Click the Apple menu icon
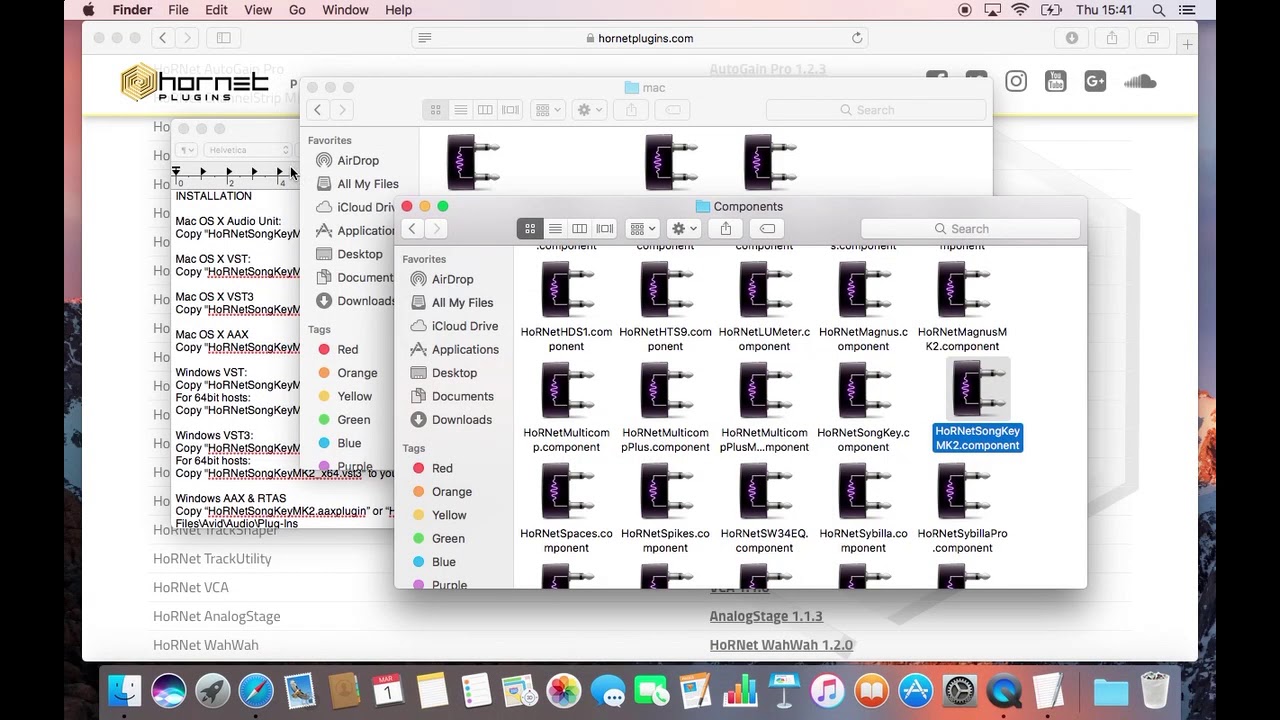 click(88, 10)
